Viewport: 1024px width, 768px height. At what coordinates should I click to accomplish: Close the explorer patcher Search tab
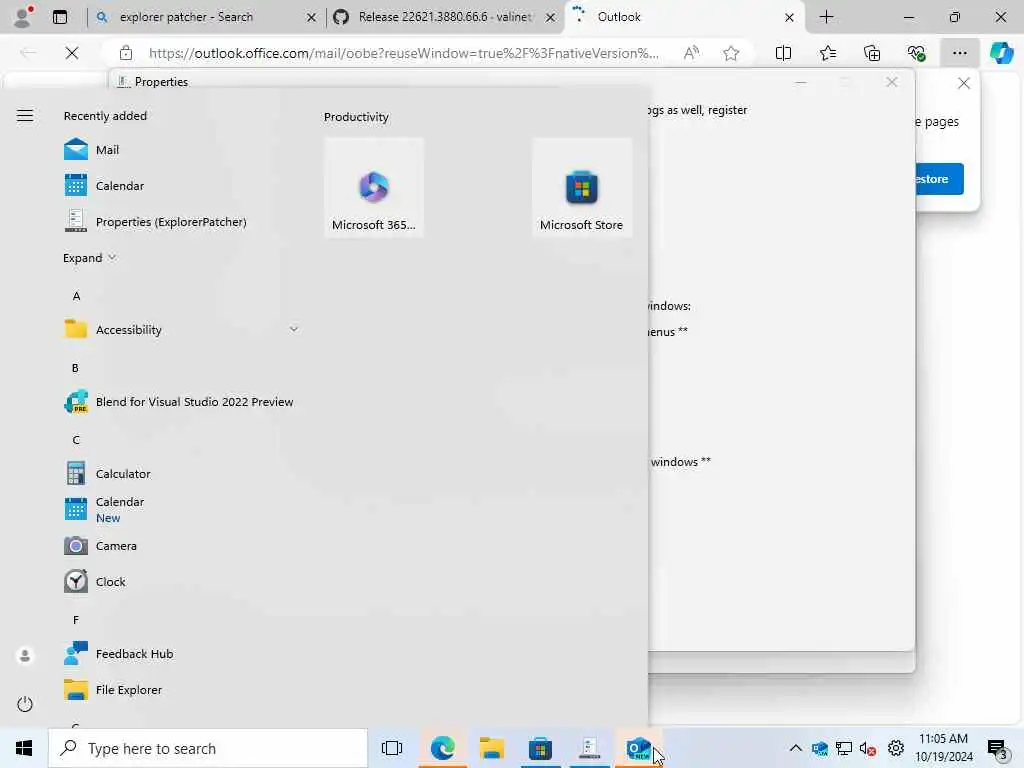(x=312, y=18)
